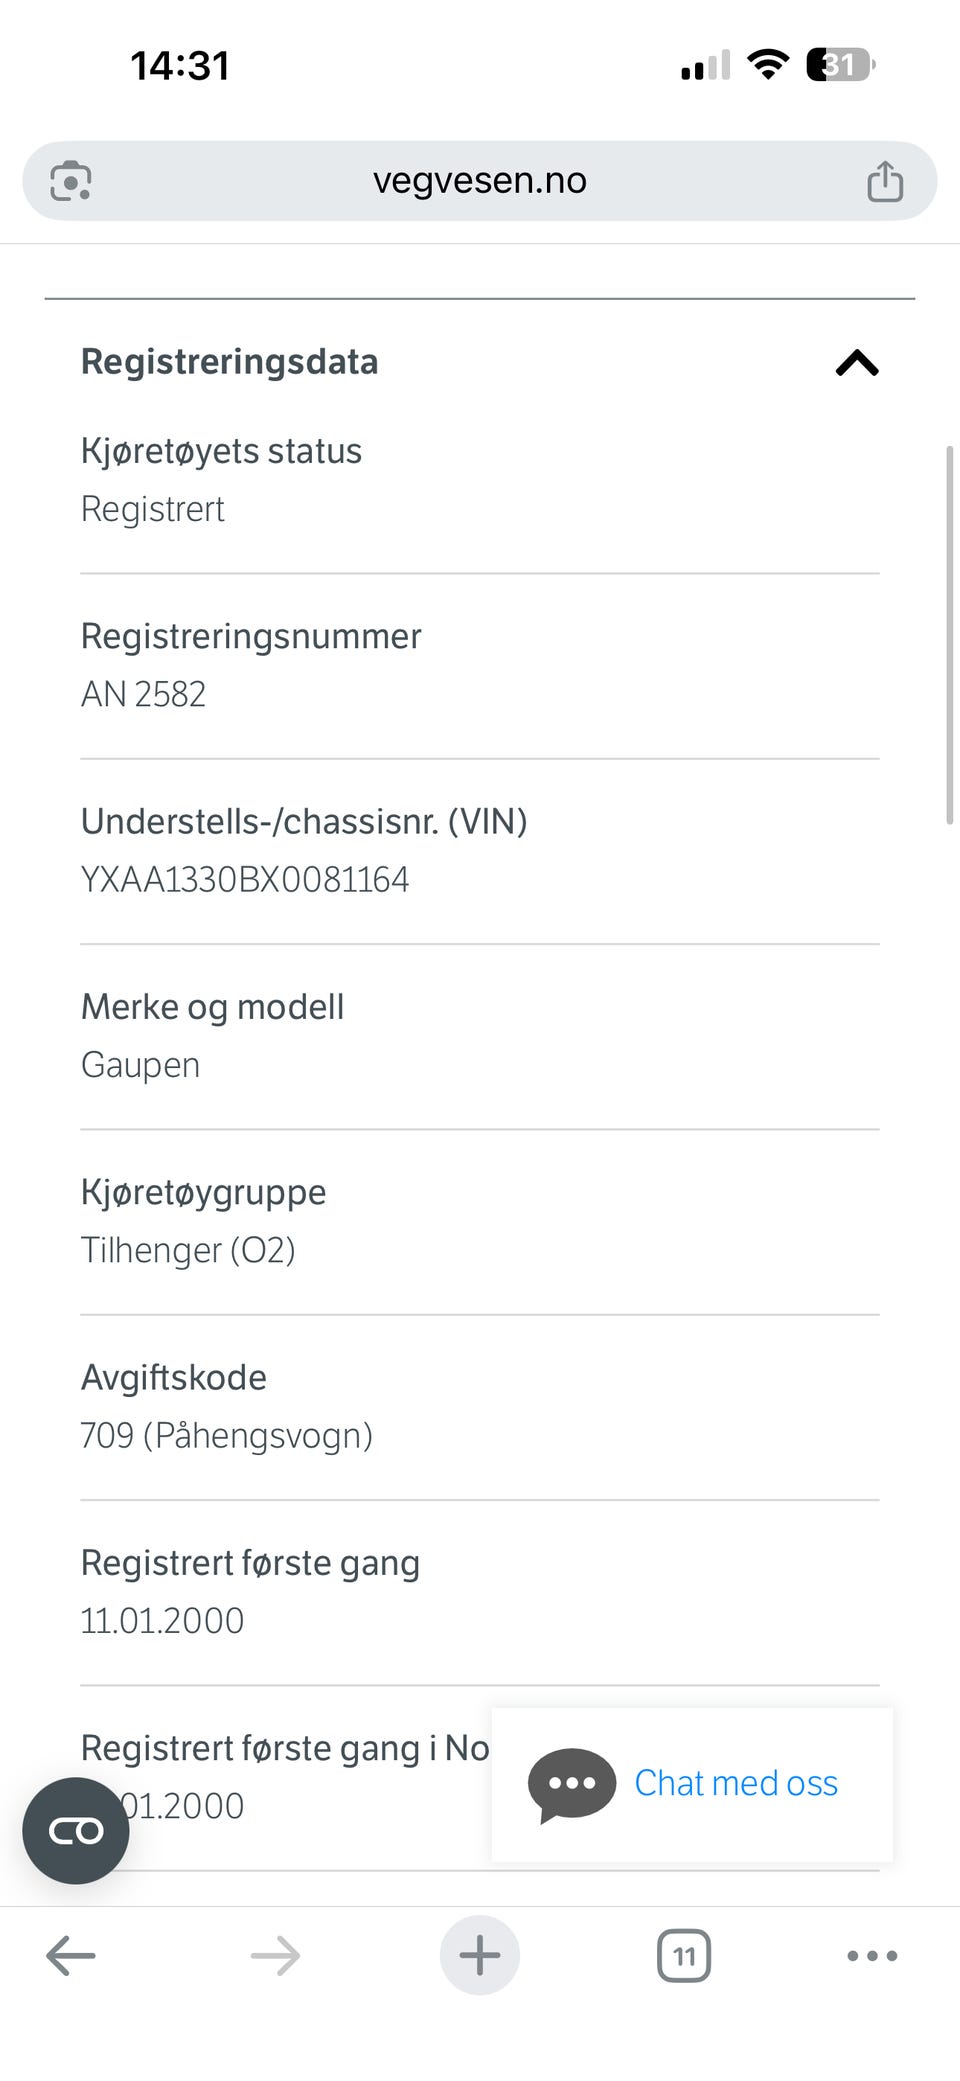Tap the share icon in address bar

pyautogui.click(x=884, y=181)
